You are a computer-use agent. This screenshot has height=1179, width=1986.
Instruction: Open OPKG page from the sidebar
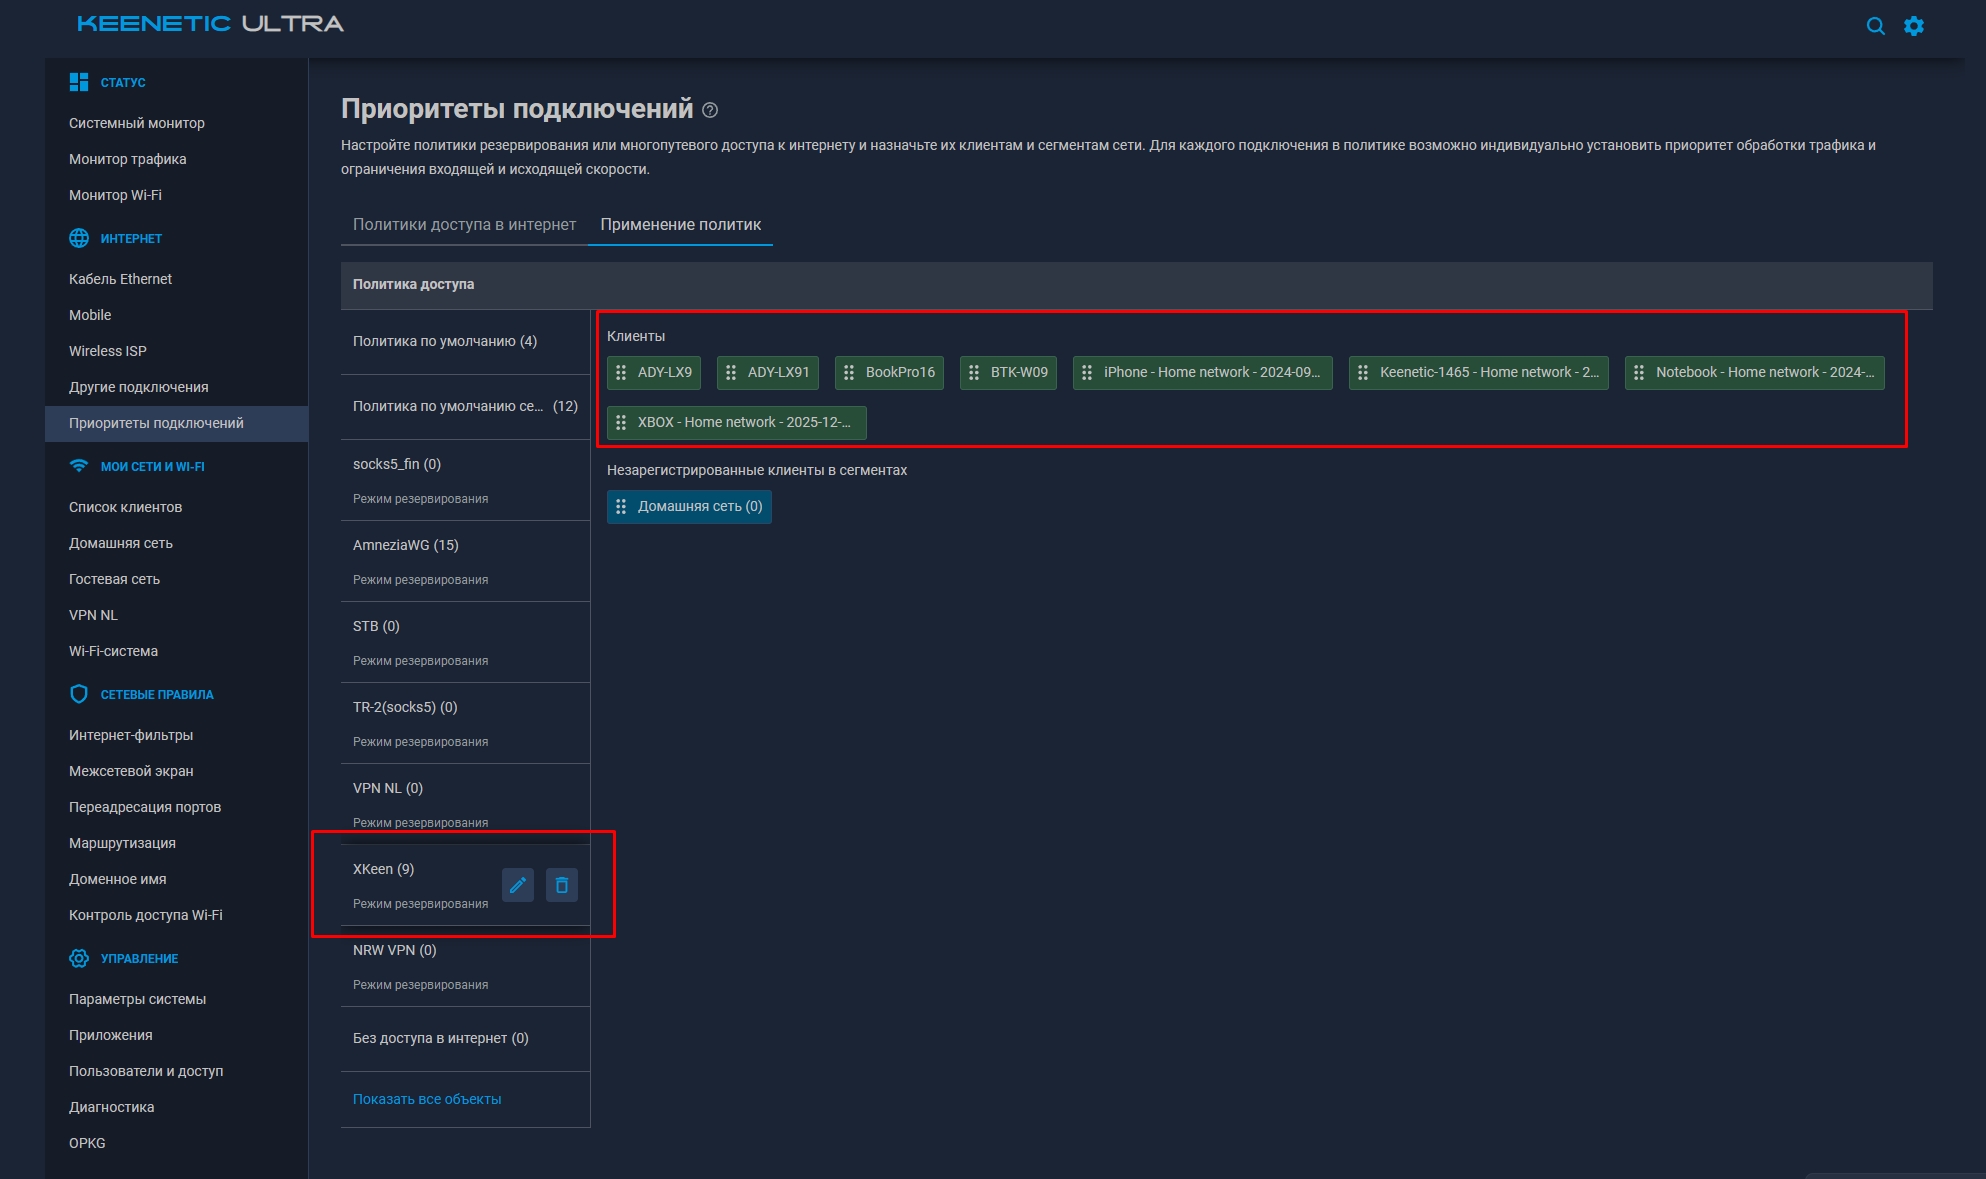[x=87, y=1142]
